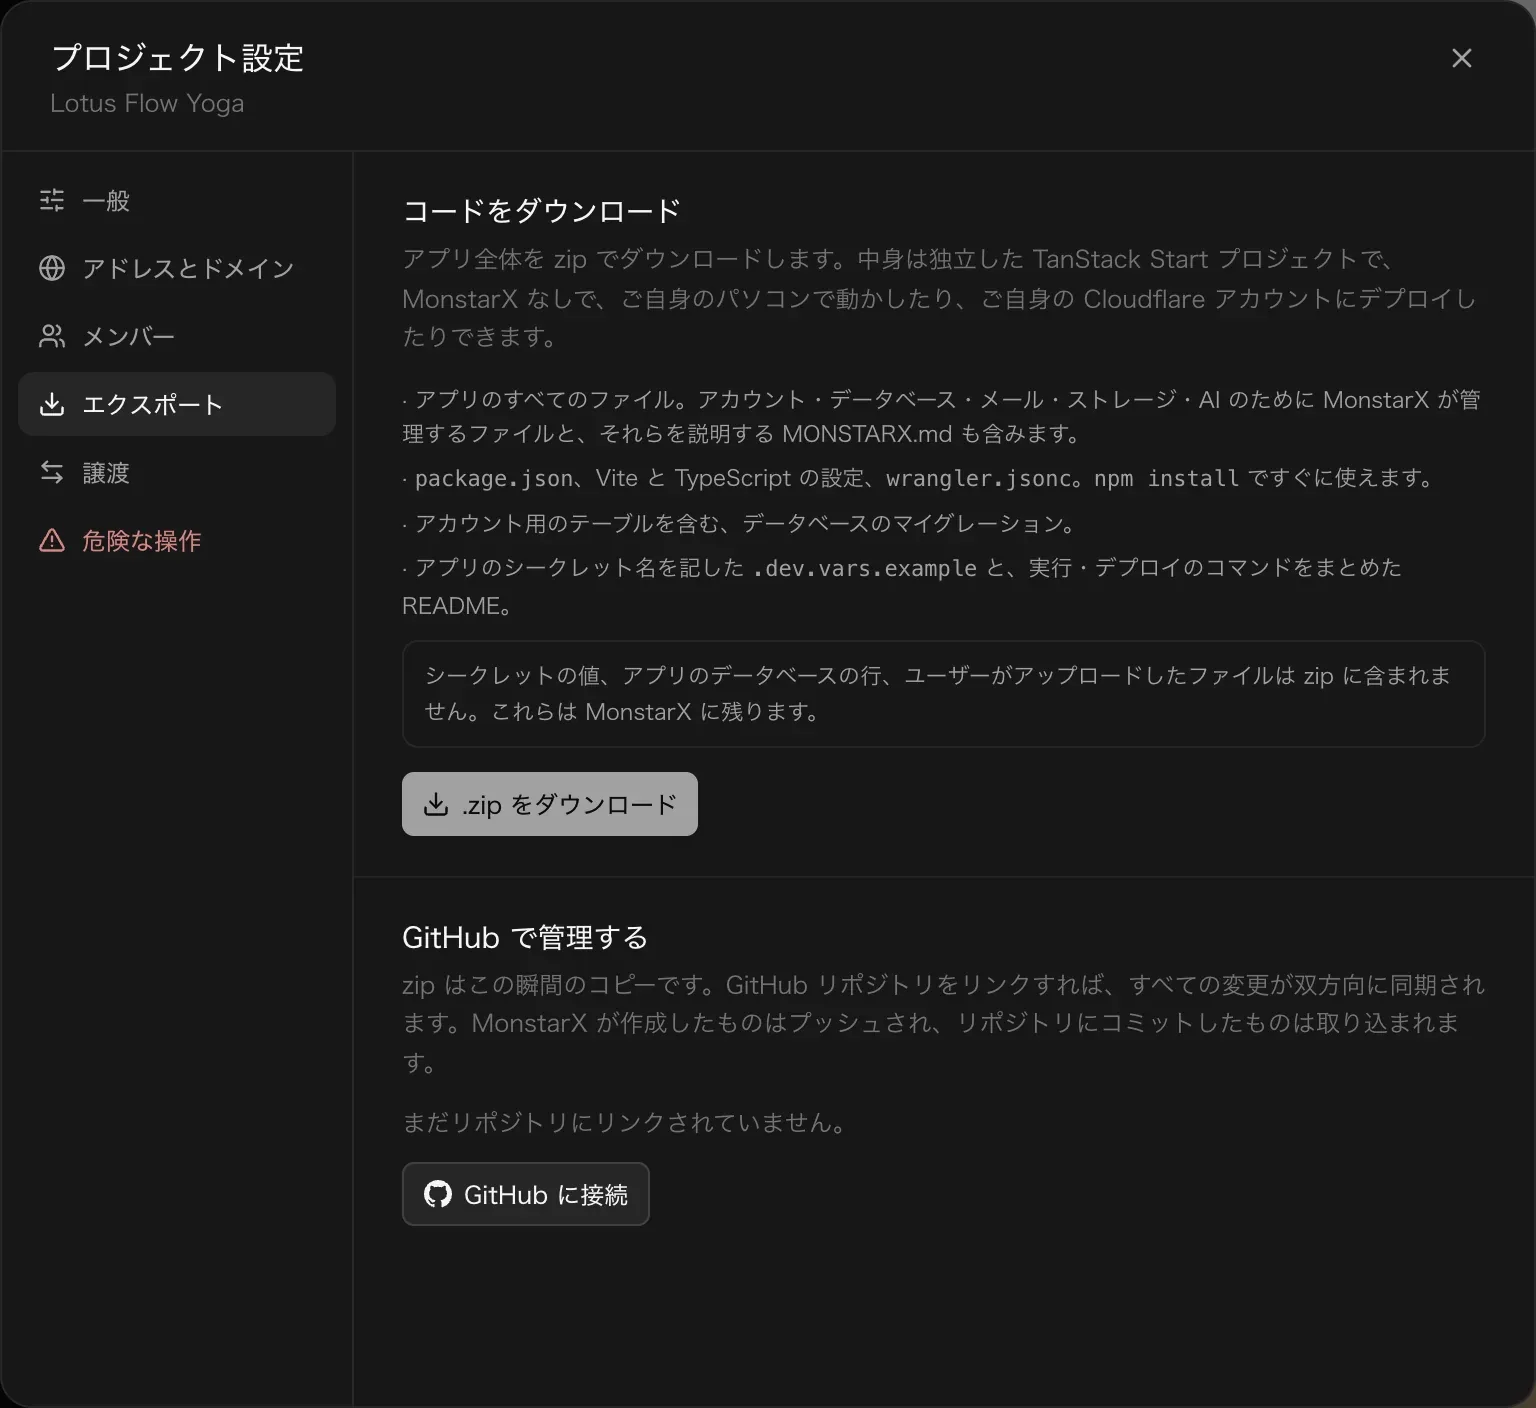Open the 一般 settings tab
The image size is (1536, 1408).
(x=177, y=200)
